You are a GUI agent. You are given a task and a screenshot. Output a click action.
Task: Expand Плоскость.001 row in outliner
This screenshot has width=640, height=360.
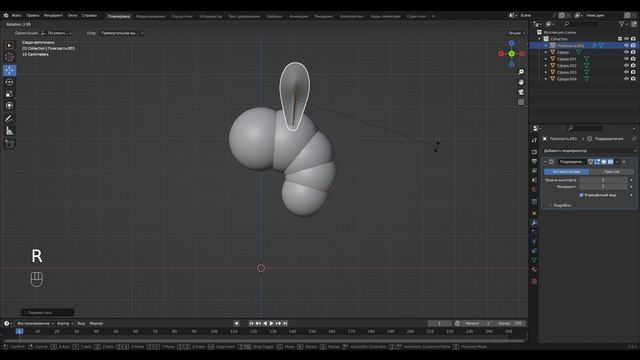(x=546, y=46)
